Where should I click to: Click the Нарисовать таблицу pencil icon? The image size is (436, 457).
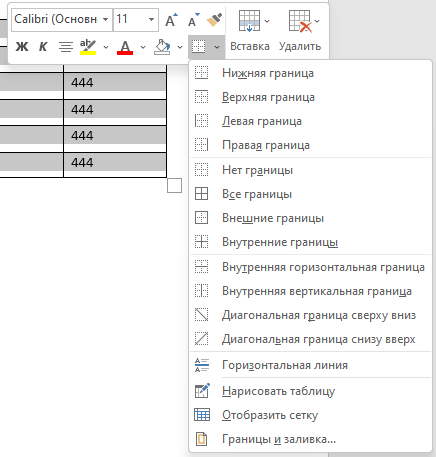coord(202,391)
